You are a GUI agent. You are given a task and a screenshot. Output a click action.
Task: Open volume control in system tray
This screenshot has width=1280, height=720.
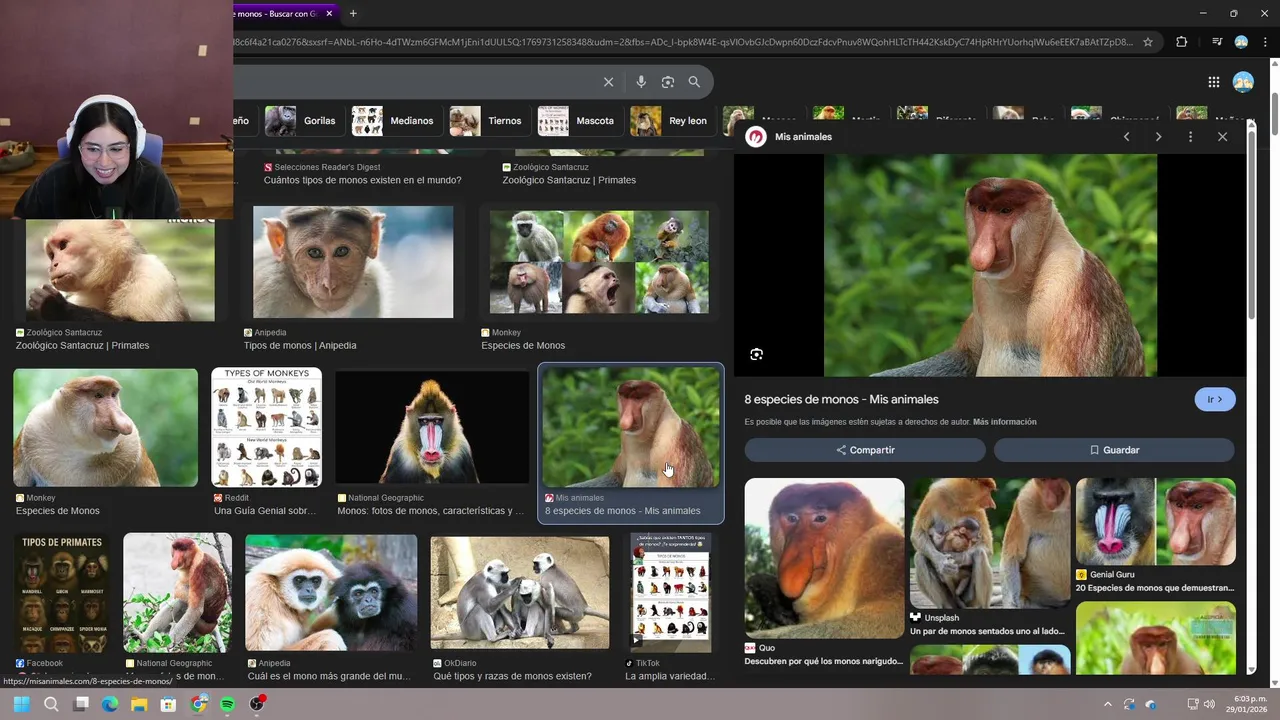(1209, 704)
